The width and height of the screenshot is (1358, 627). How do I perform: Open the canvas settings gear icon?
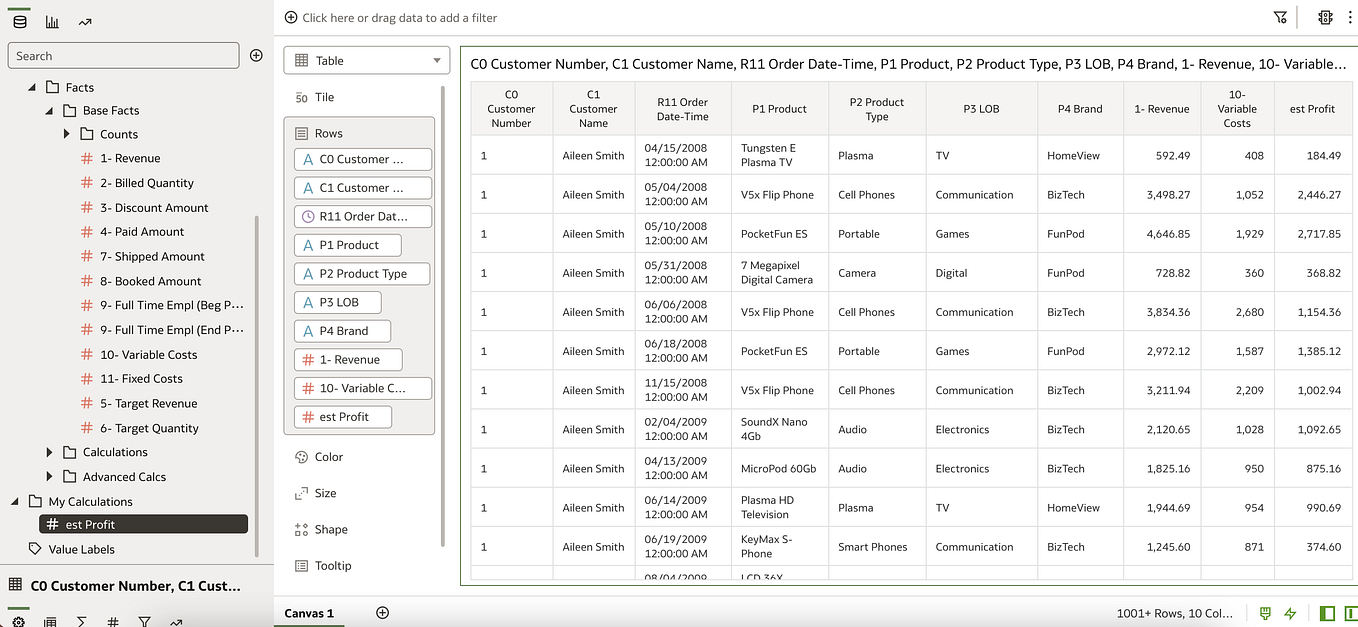[18, 621]
